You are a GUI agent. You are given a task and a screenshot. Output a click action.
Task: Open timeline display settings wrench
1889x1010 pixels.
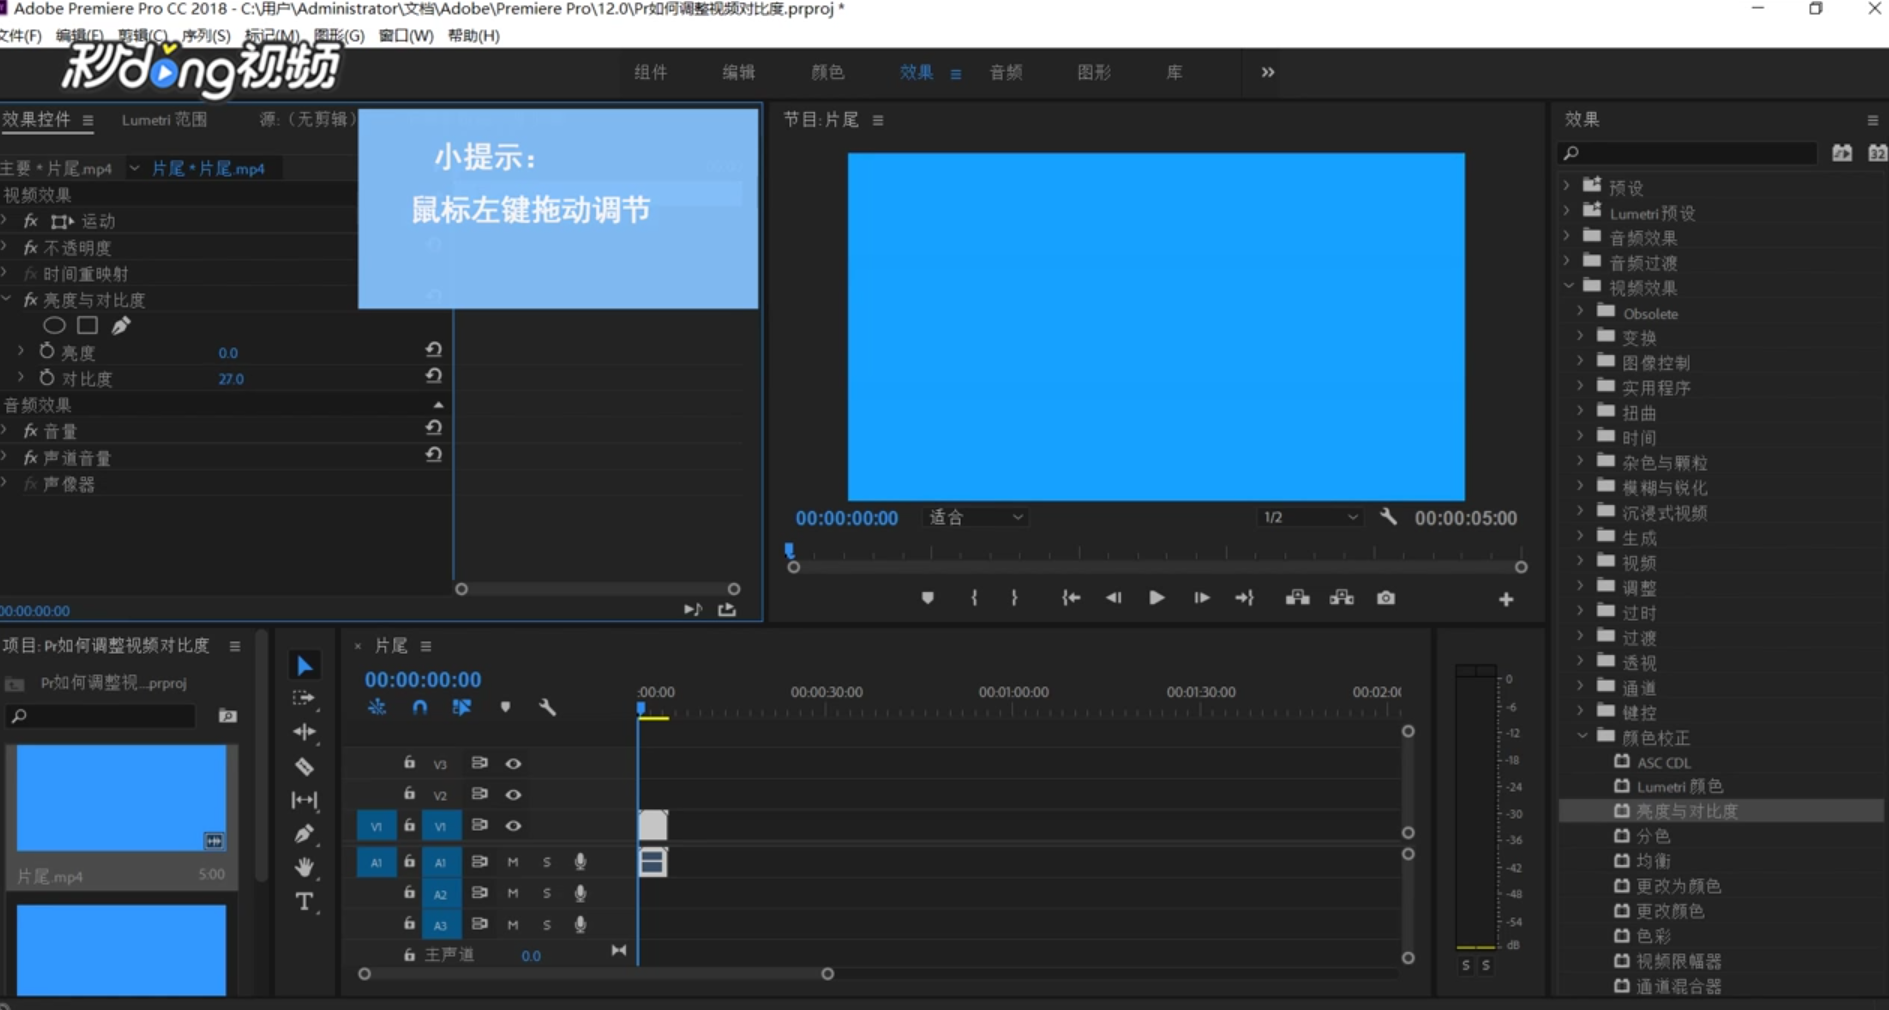[x=547, y=707]
